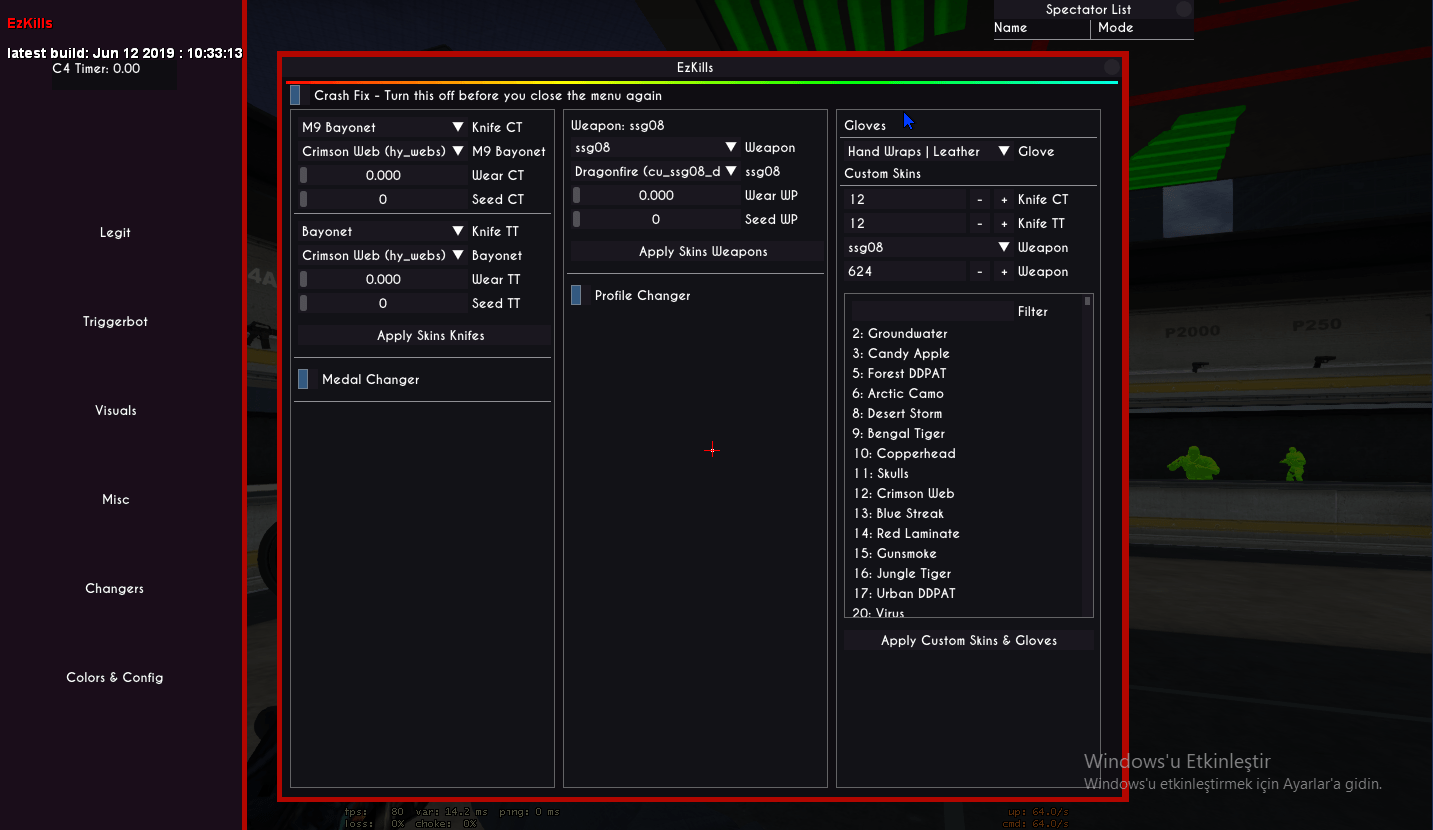Select '6: Arctic Camo' skin entry
This screenshot has height=830, width=1433.
898,393
